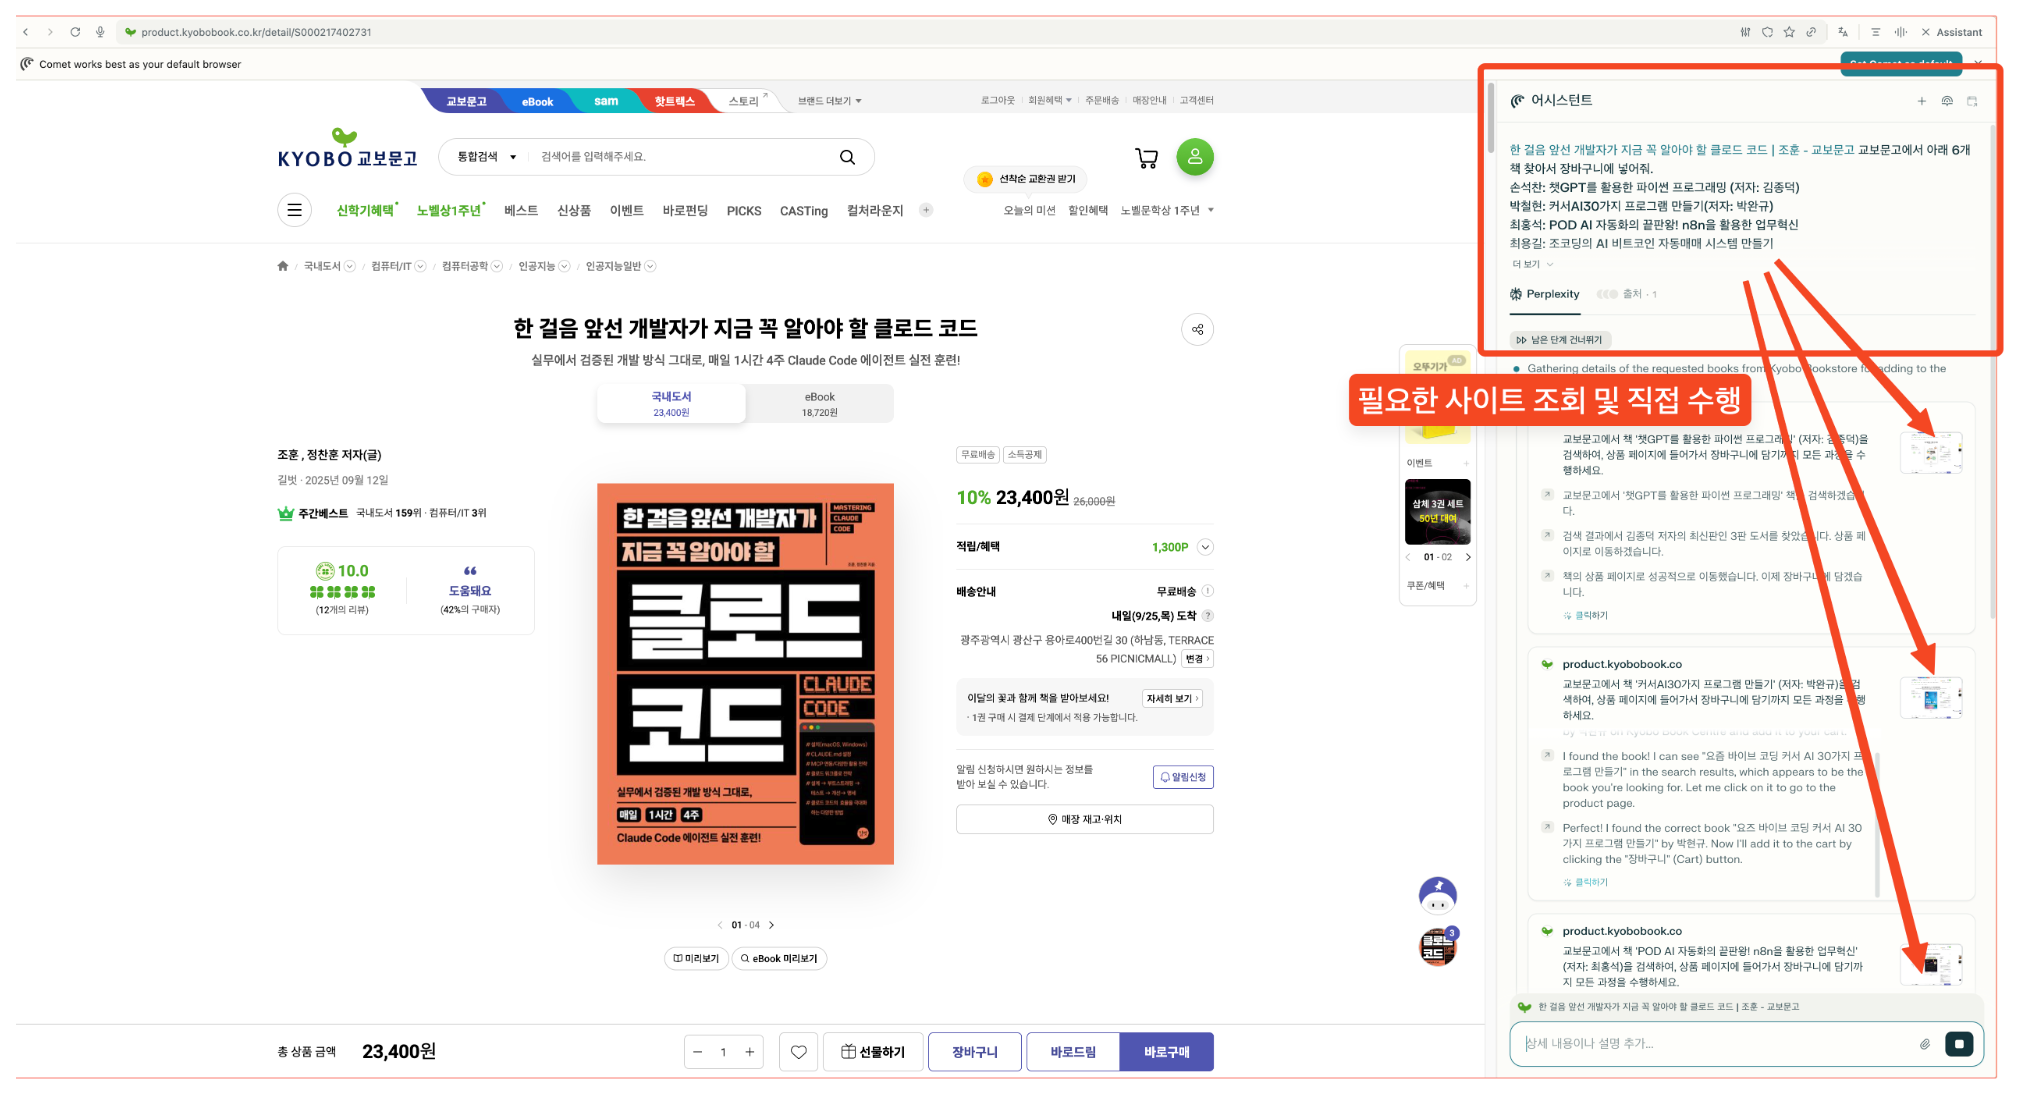
Task: Add book to wishlist with heart icon
Action: [798, 1052]
